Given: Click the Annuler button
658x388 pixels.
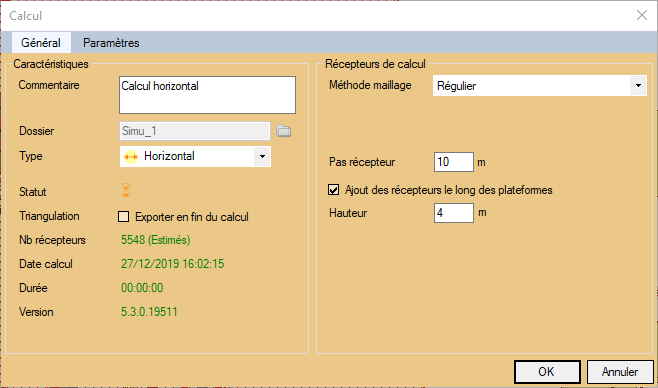Looking at the screenshot, I should 620,372.
